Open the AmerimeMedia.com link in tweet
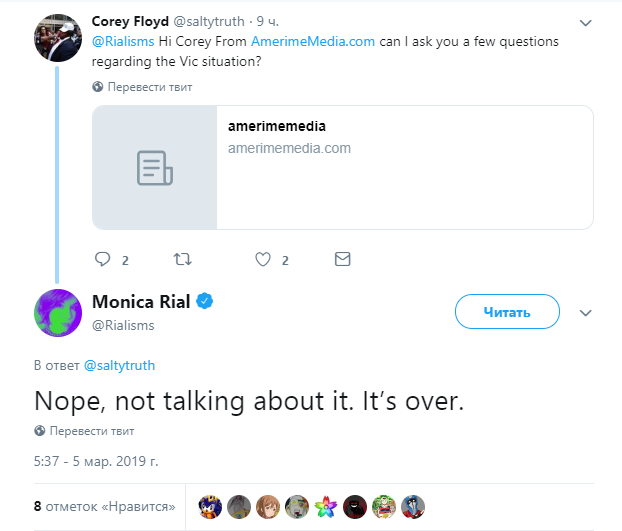 313,41
